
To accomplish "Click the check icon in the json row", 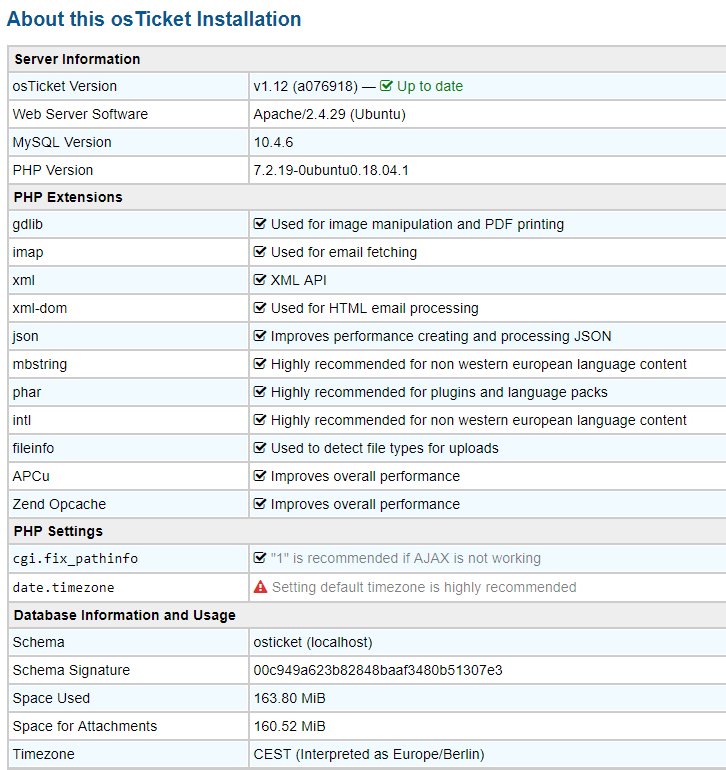I will click(259, 336).
